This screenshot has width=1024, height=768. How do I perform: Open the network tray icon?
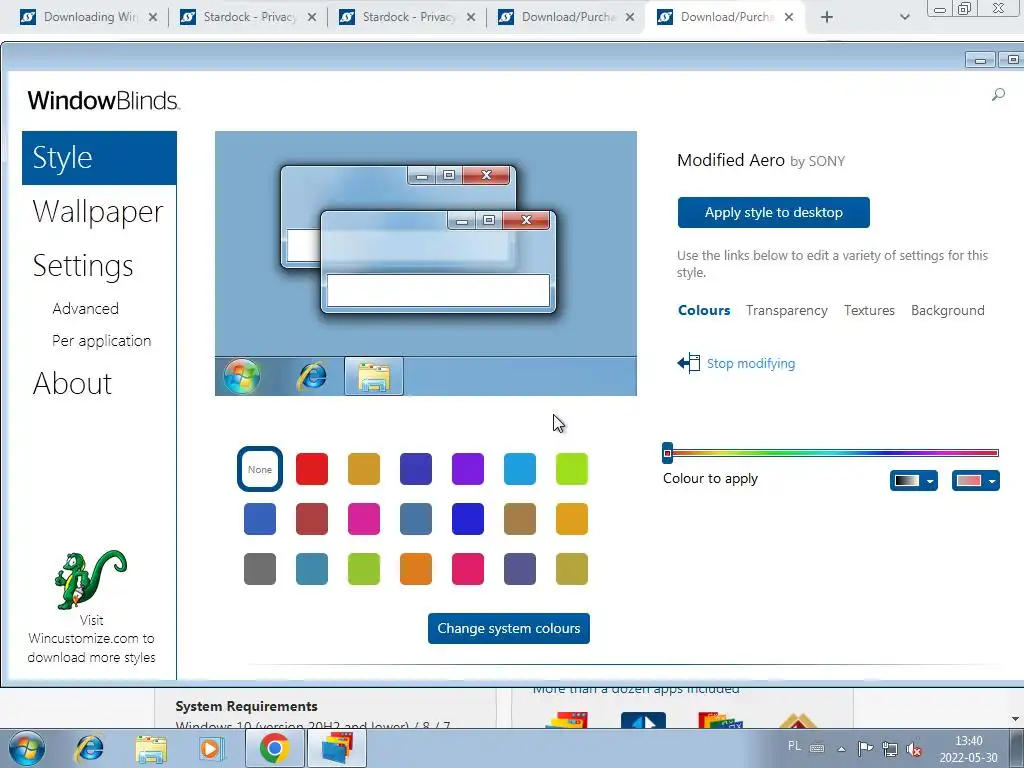pyautogui.click(x=889, y=748)
